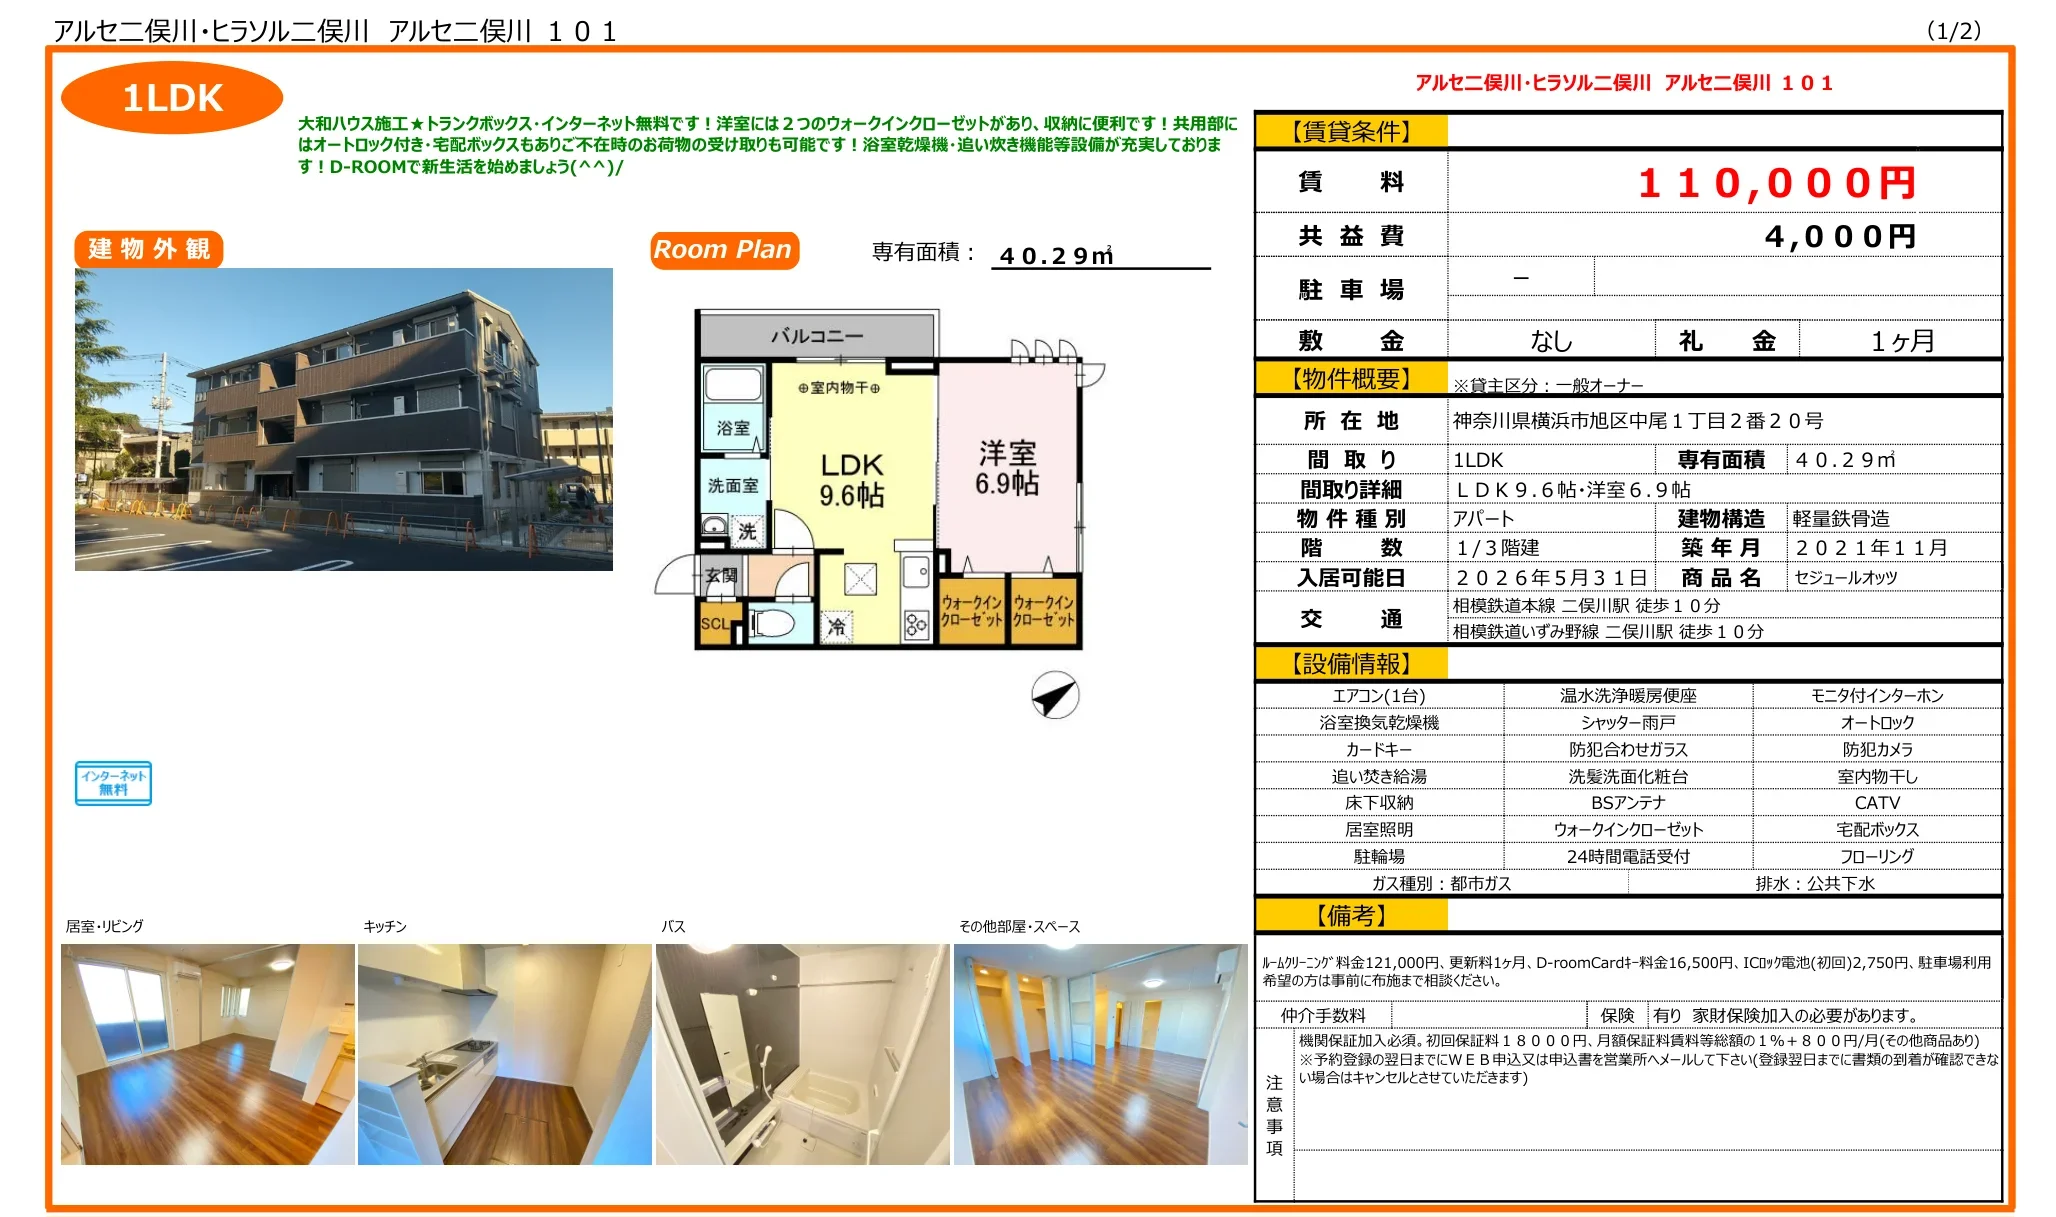Click the Room Plan label icon
Screen dimensions: 2056x1217
coord(723,250)
